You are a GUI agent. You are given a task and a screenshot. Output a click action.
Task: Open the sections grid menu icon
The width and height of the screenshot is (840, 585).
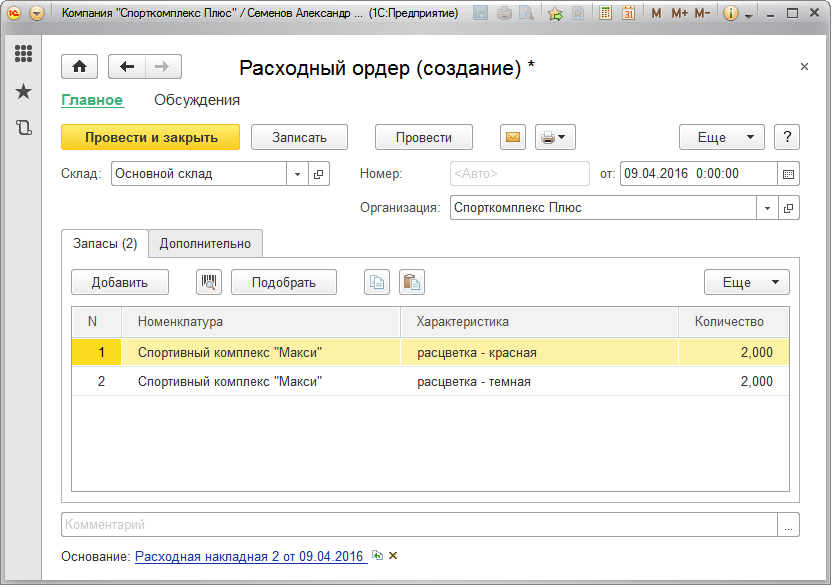point(23,54)
